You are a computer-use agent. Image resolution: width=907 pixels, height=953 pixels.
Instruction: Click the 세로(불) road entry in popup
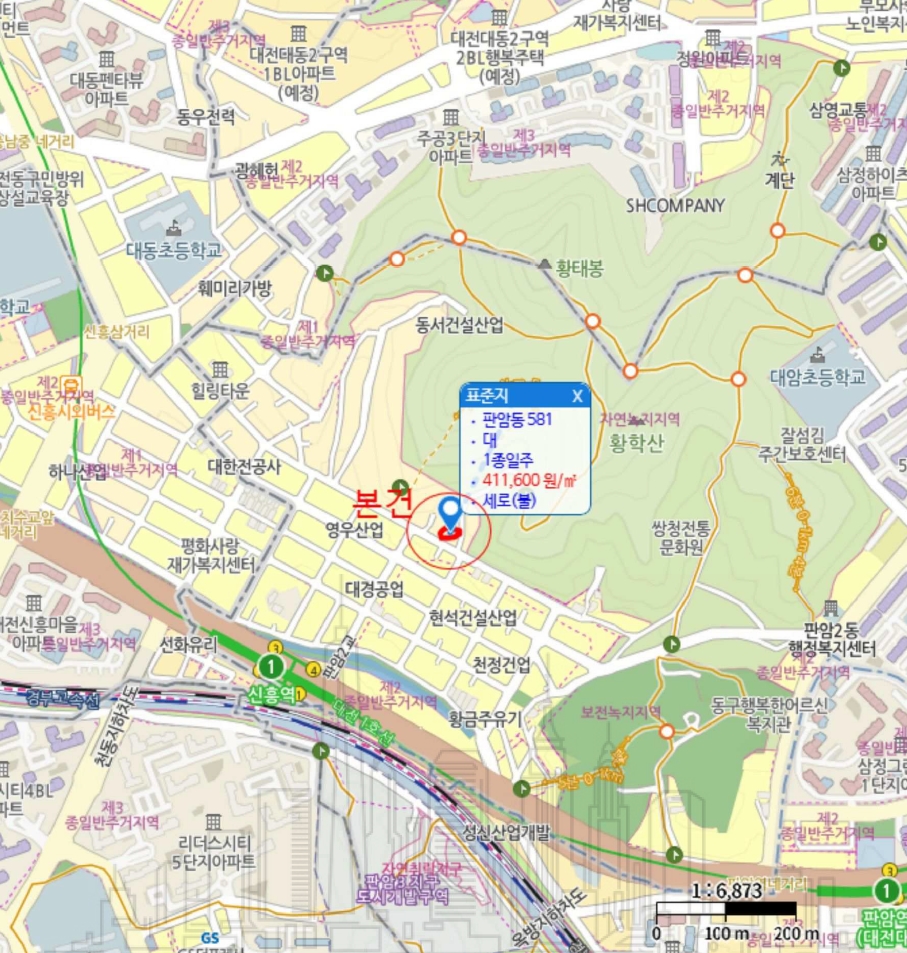[x=509, y=501]
